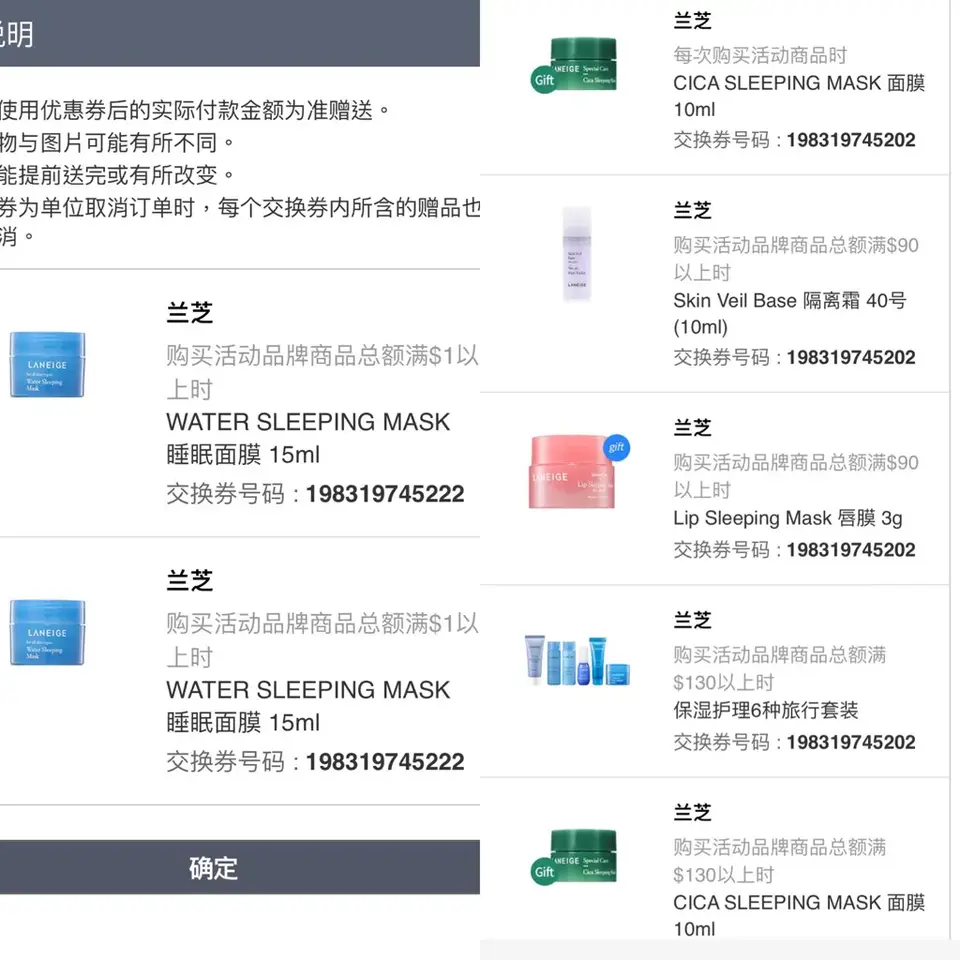Screen dimensions: 960x960
Task: Tap the pink Lip Sleeping Mask jar image
Action: 572,471
